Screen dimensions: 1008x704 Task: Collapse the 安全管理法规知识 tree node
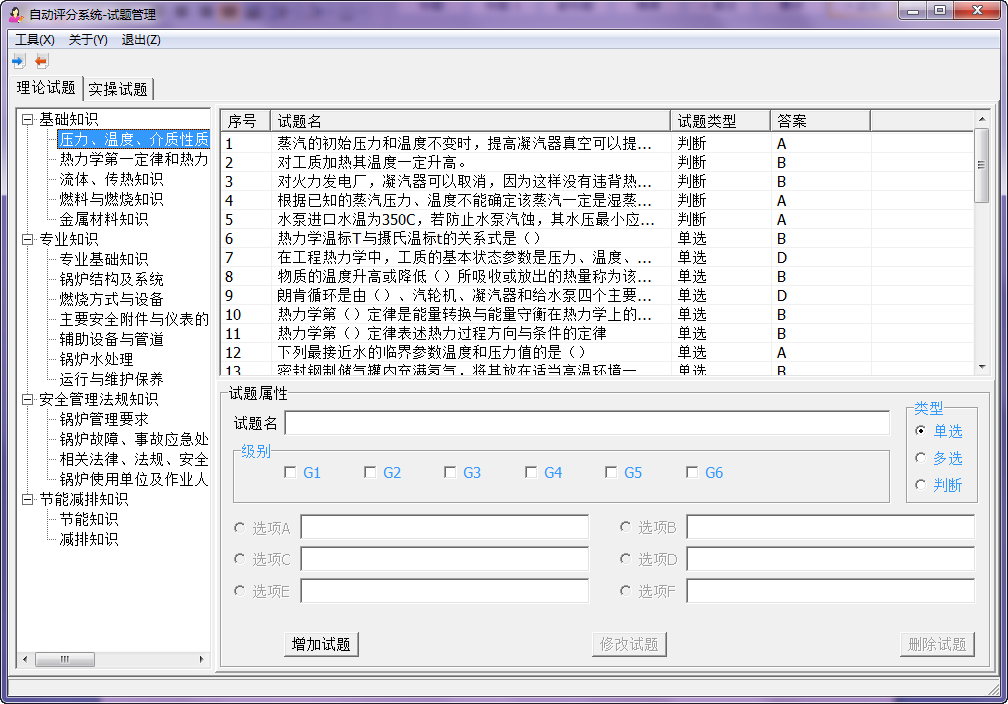27,400
